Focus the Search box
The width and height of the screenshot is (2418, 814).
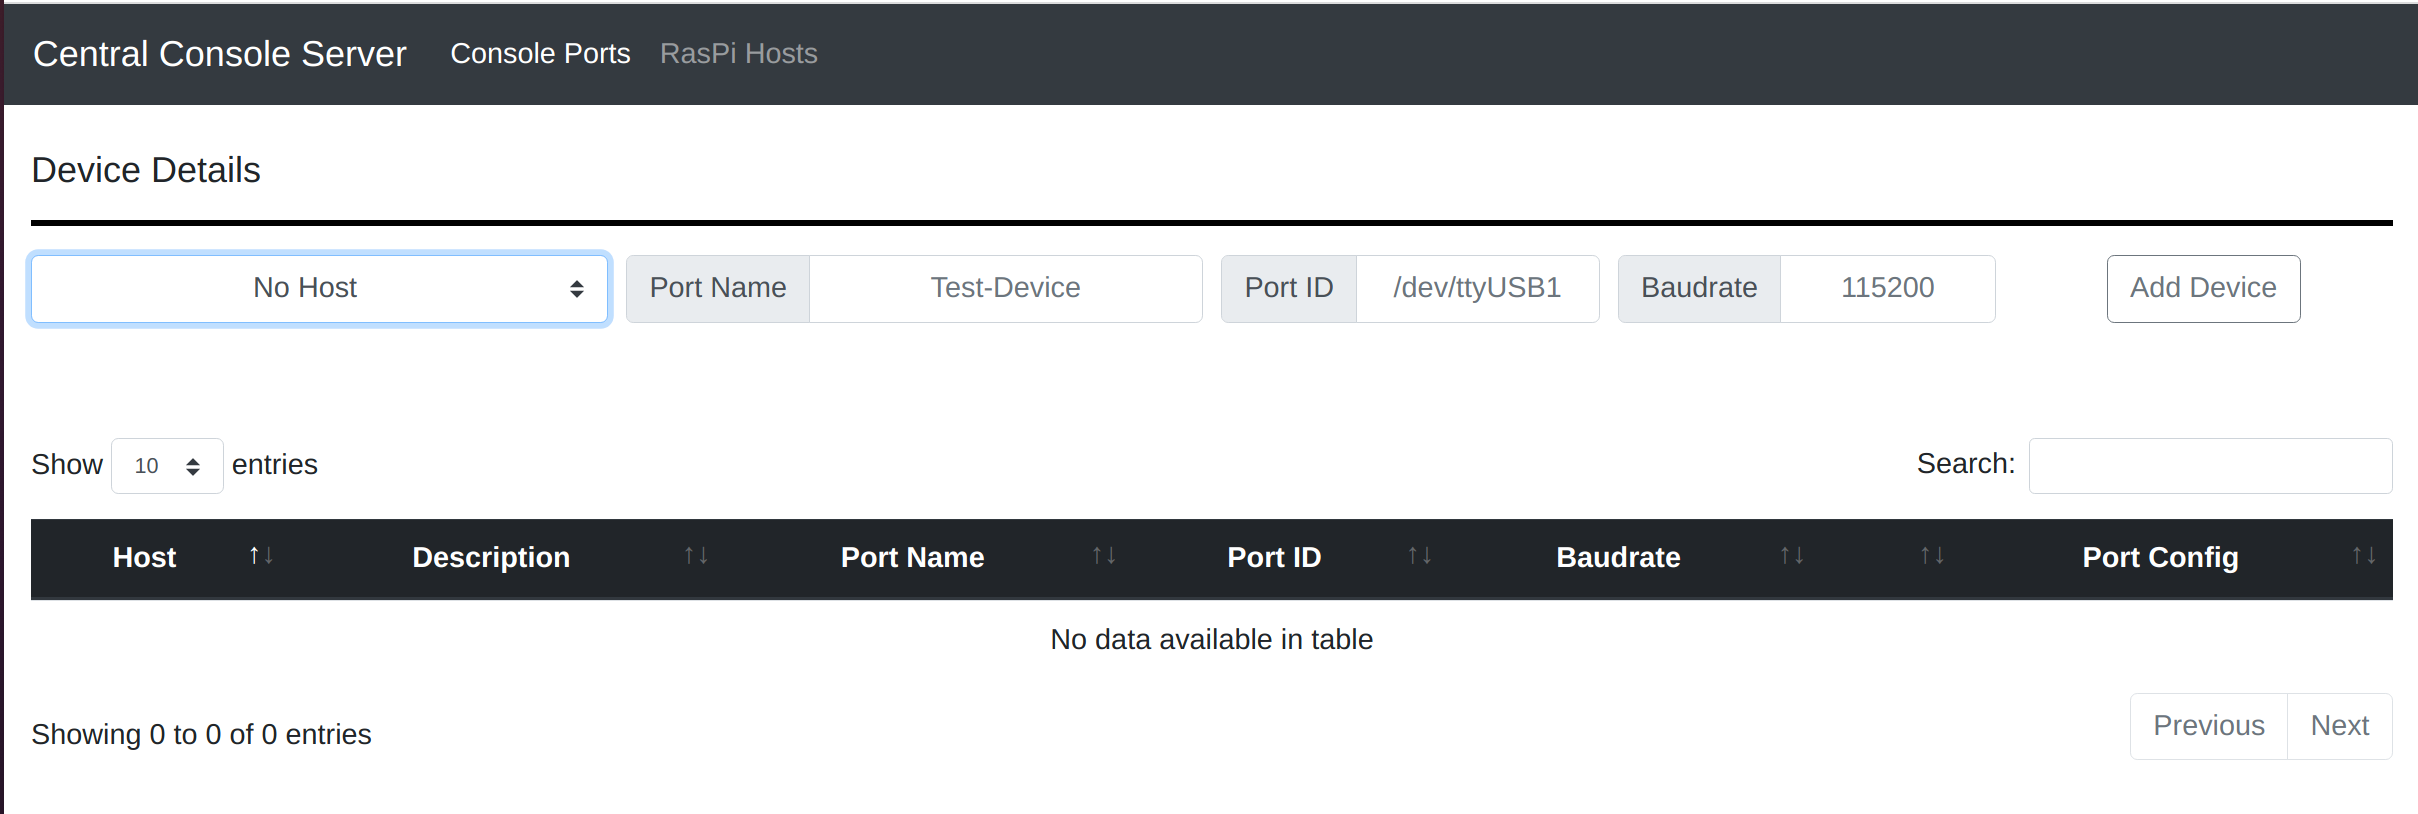coord(2210,465)
